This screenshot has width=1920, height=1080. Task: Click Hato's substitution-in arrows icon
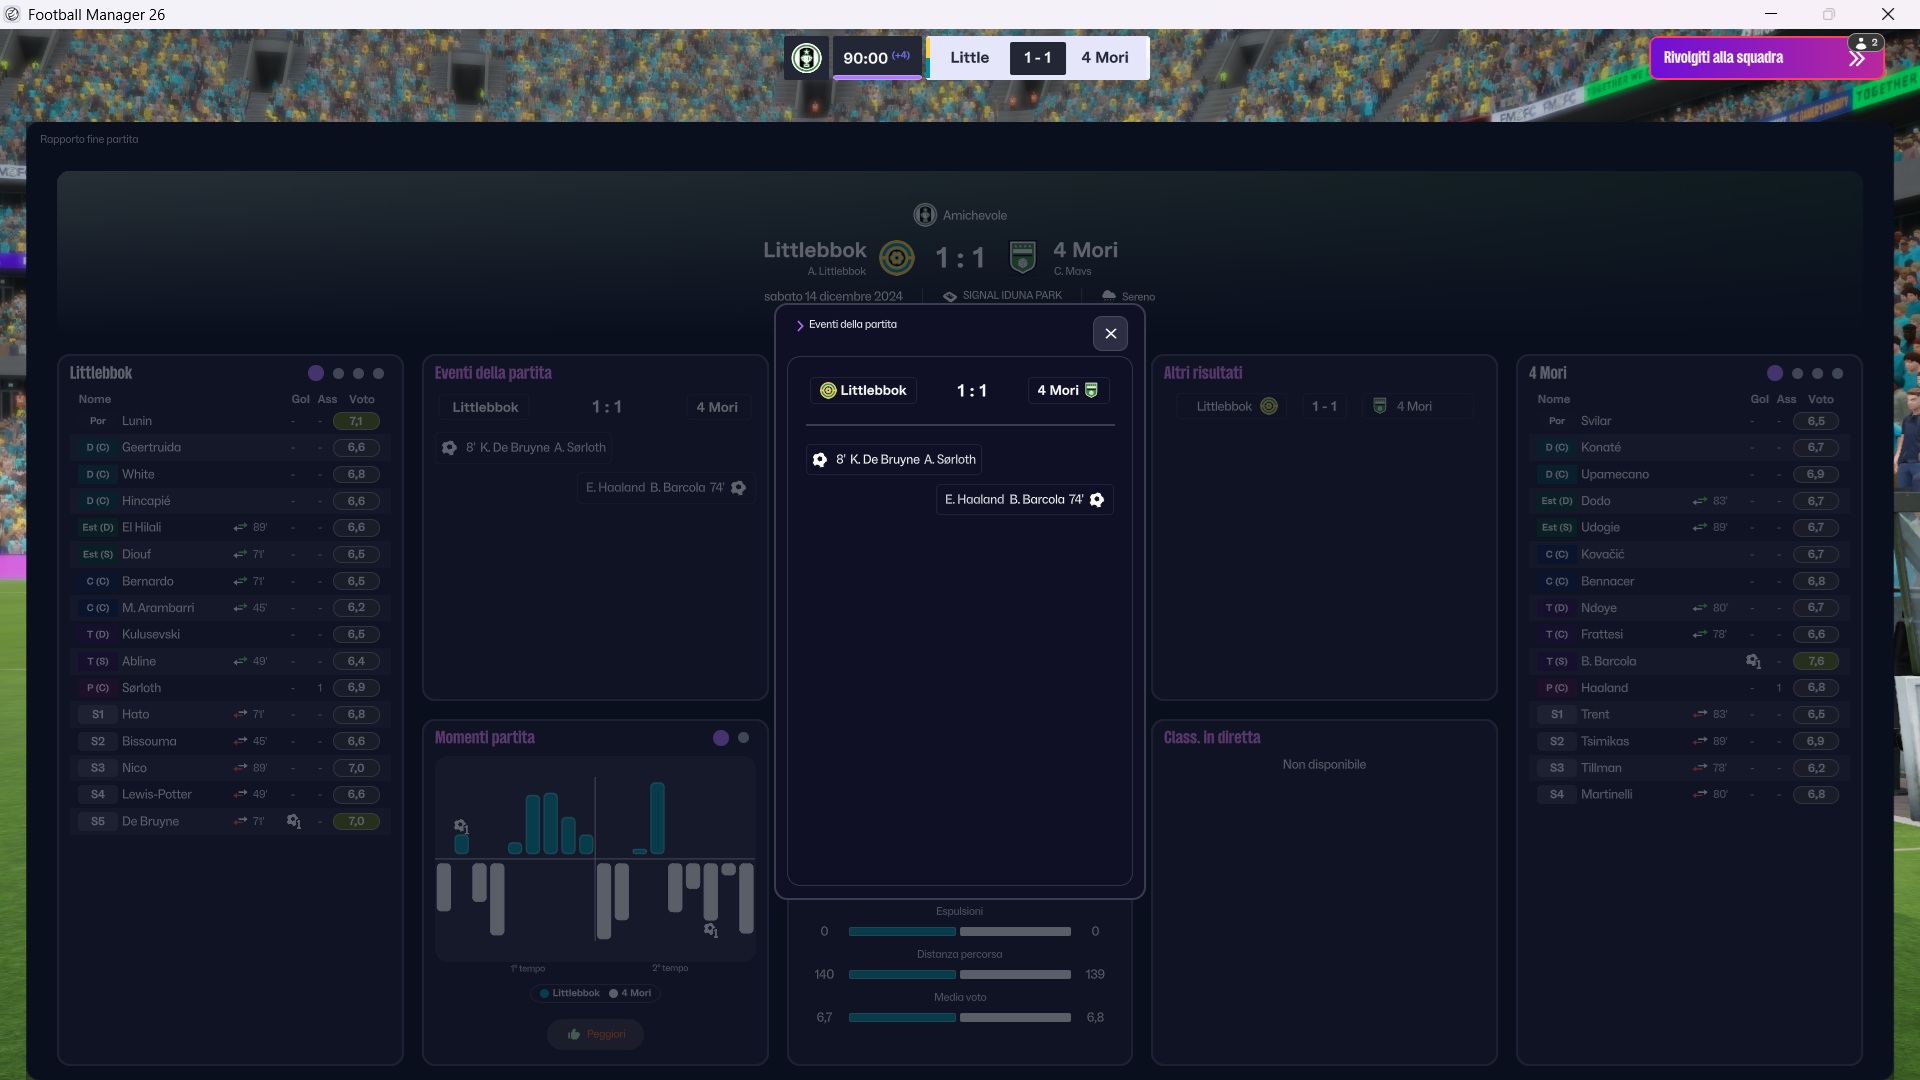240,714
